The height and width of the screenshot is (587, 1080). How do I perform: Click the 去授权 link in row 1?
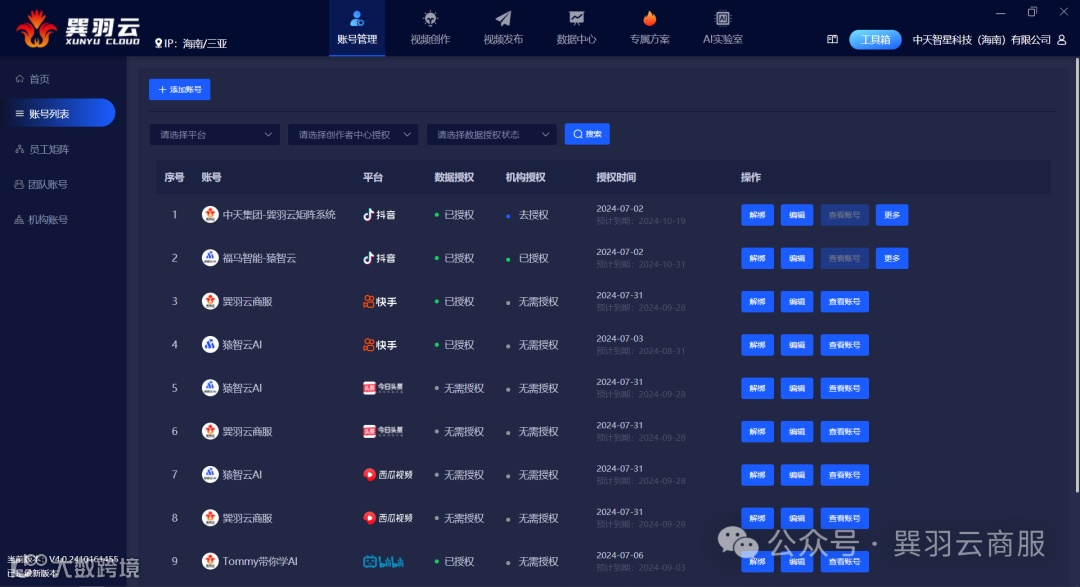pyautogui.click(x=533, y=215)
